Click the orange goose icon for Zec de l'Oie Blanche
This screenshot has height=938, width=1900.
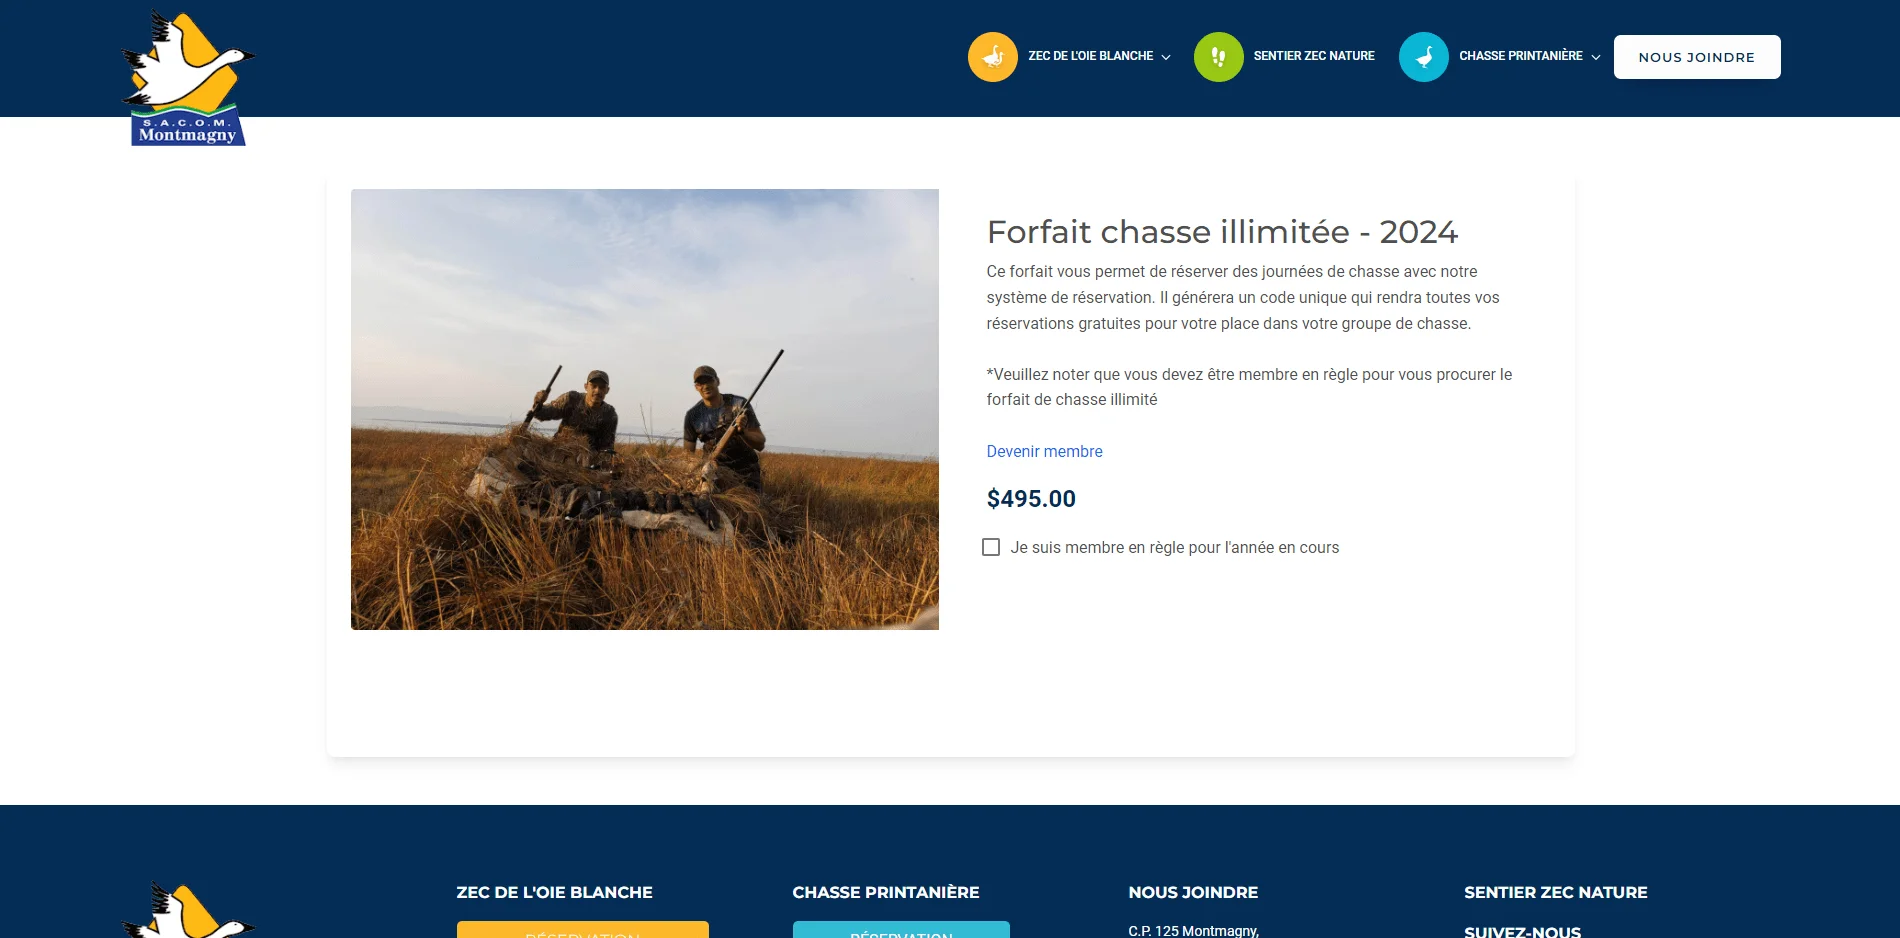[992, 57]
